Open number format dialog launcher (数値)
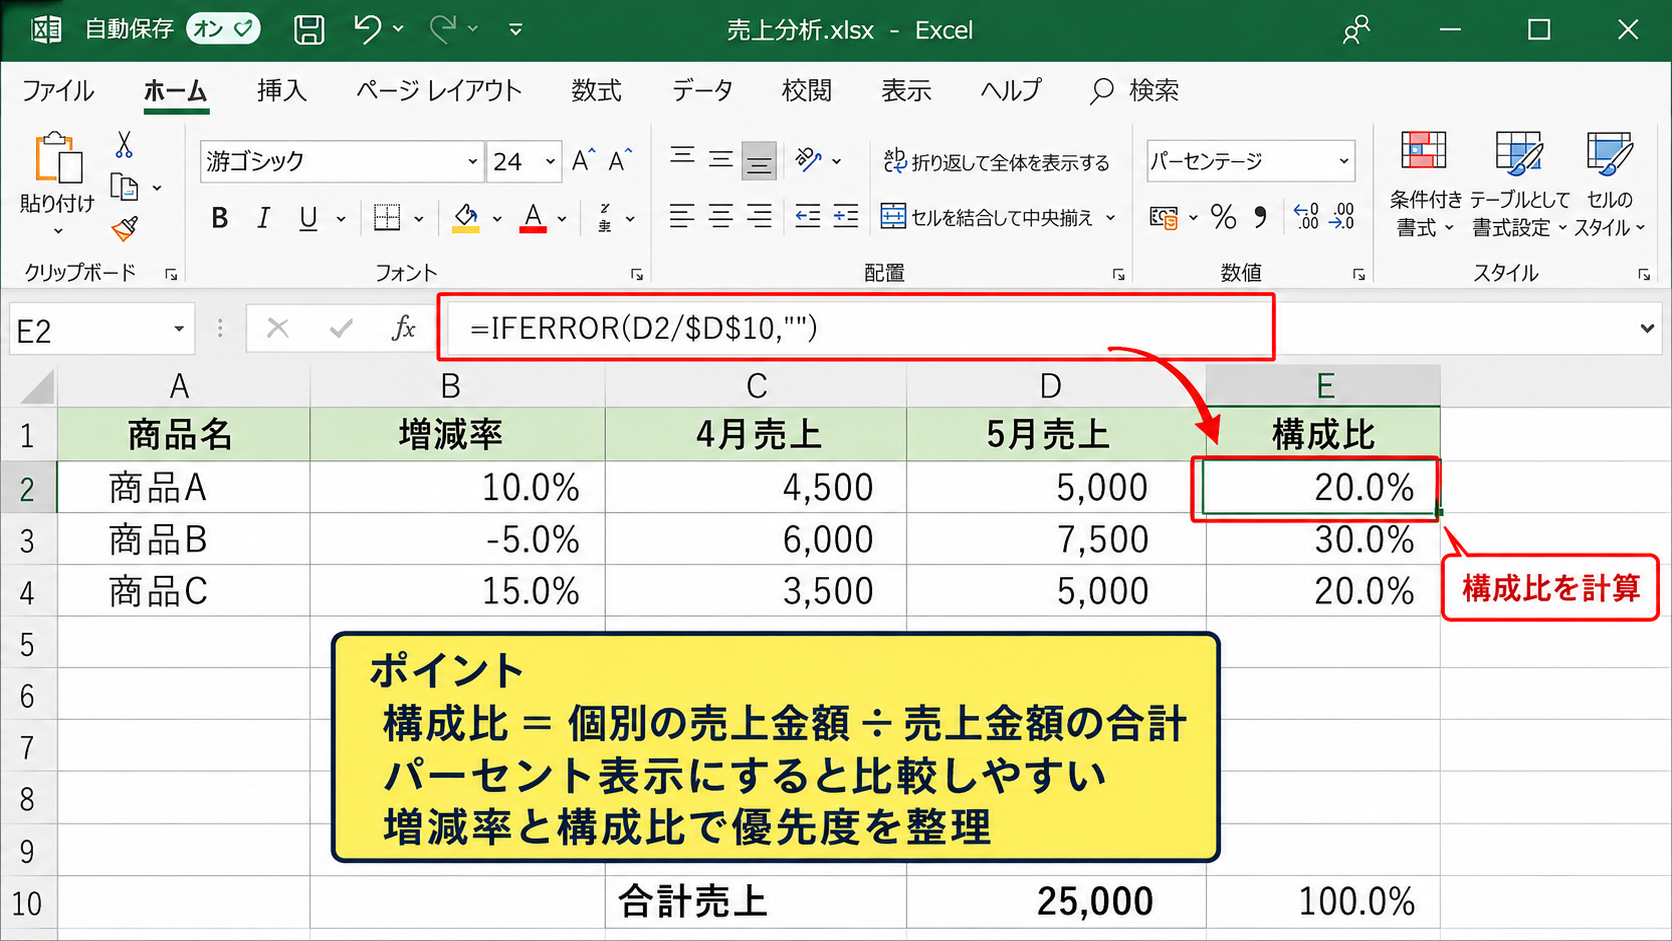The height and width of the screenshot is (941, 1672). [x=1359, y=274]
